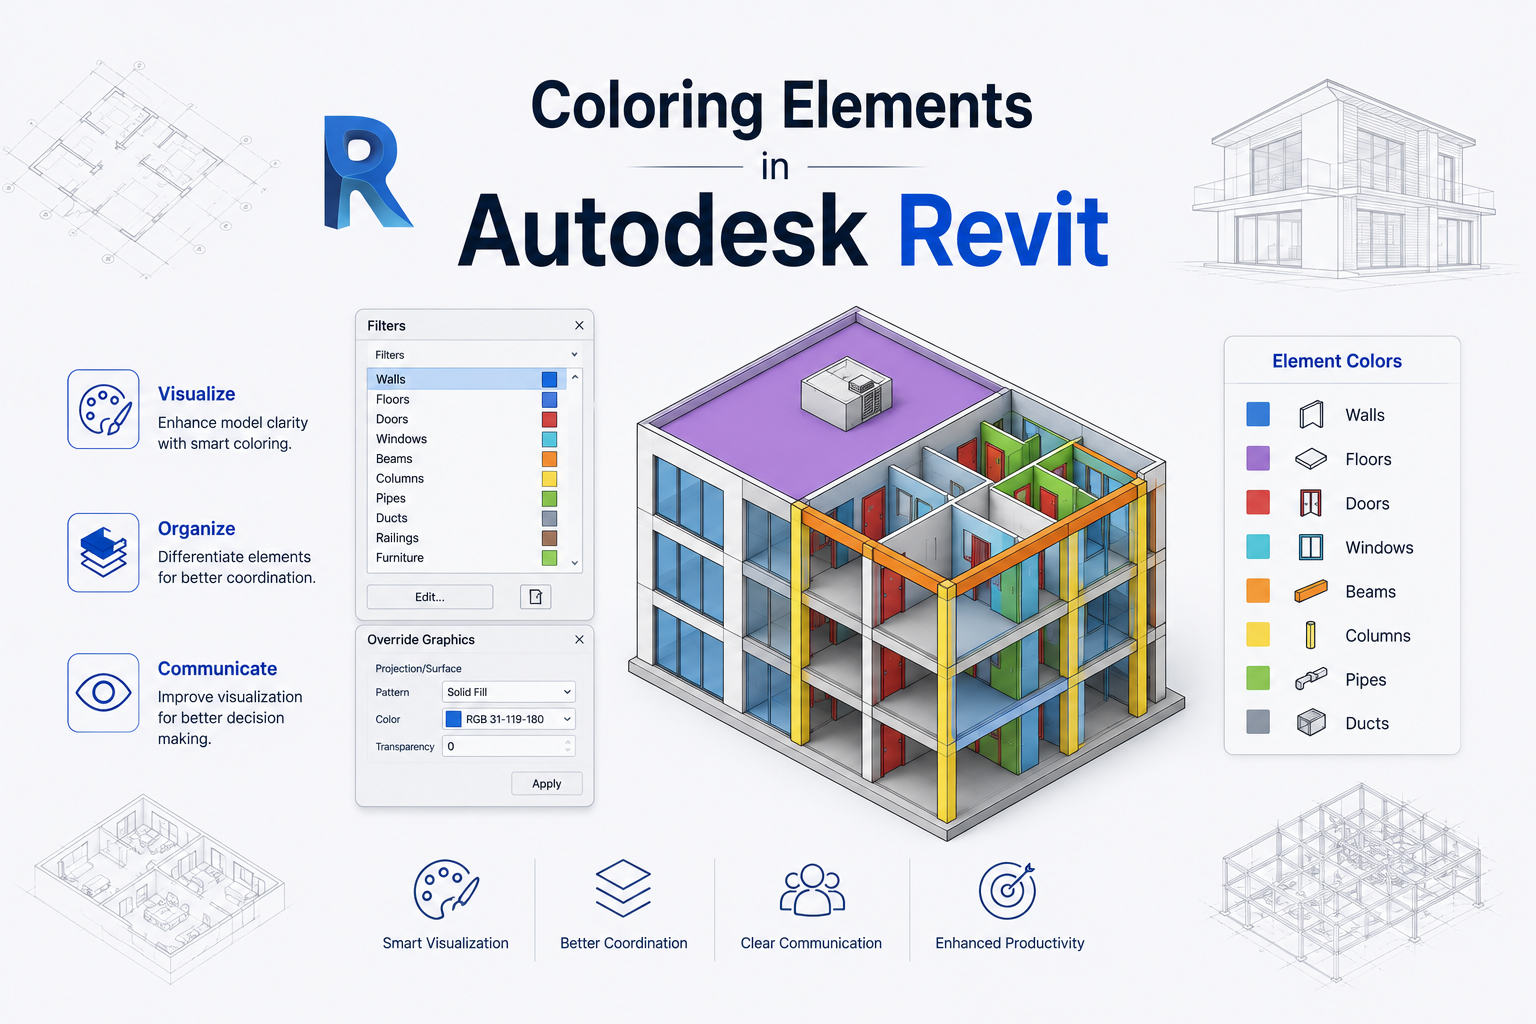Click the Enhanced Productivity label
This screenshot has width=1536, height=1024.
point(1010,943)
